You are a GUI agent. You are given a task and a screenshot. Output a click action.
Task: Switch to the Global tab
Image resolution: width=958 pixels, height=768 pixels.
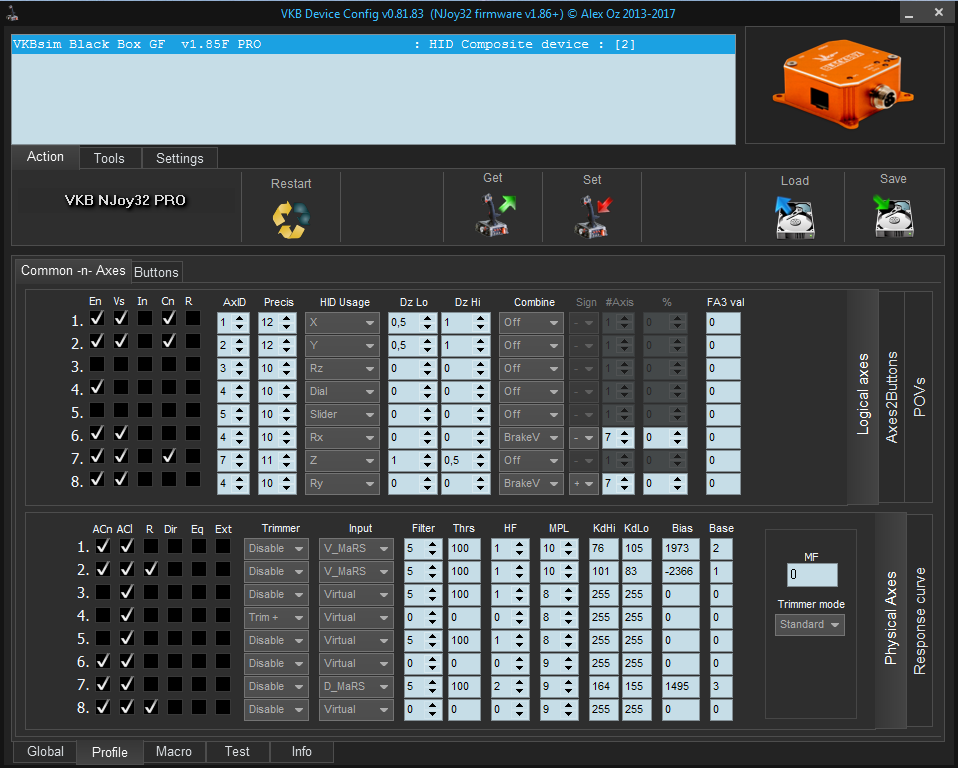[45, 752]
